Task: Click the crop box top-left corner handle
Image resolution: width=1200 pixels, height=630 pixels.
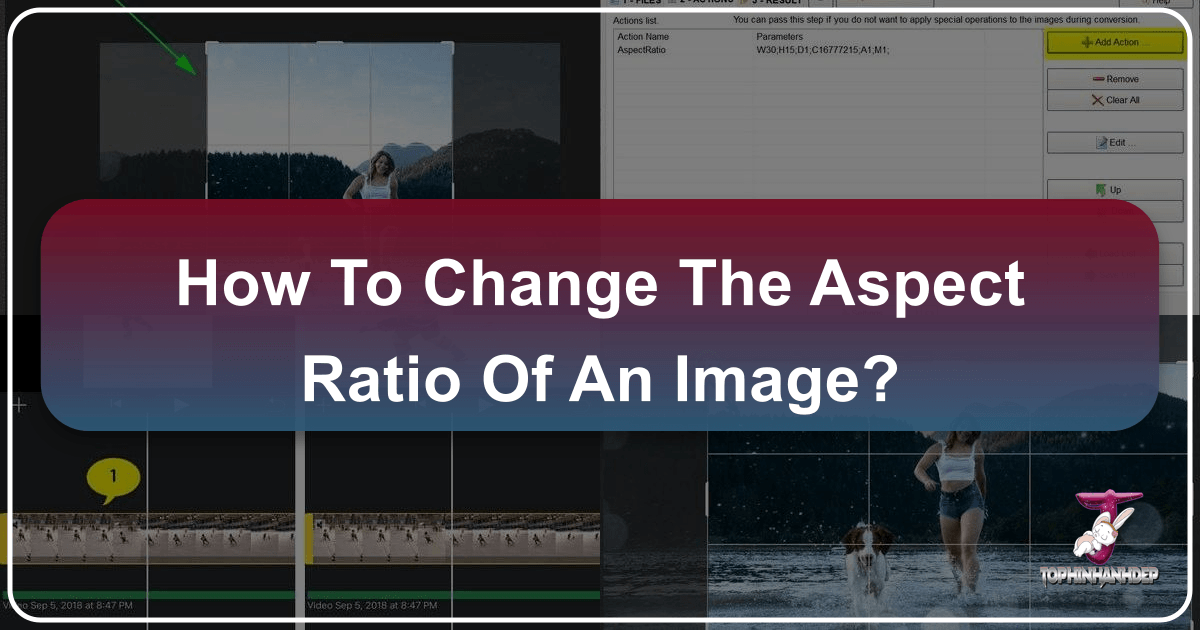Action: [x=209, y=46]
